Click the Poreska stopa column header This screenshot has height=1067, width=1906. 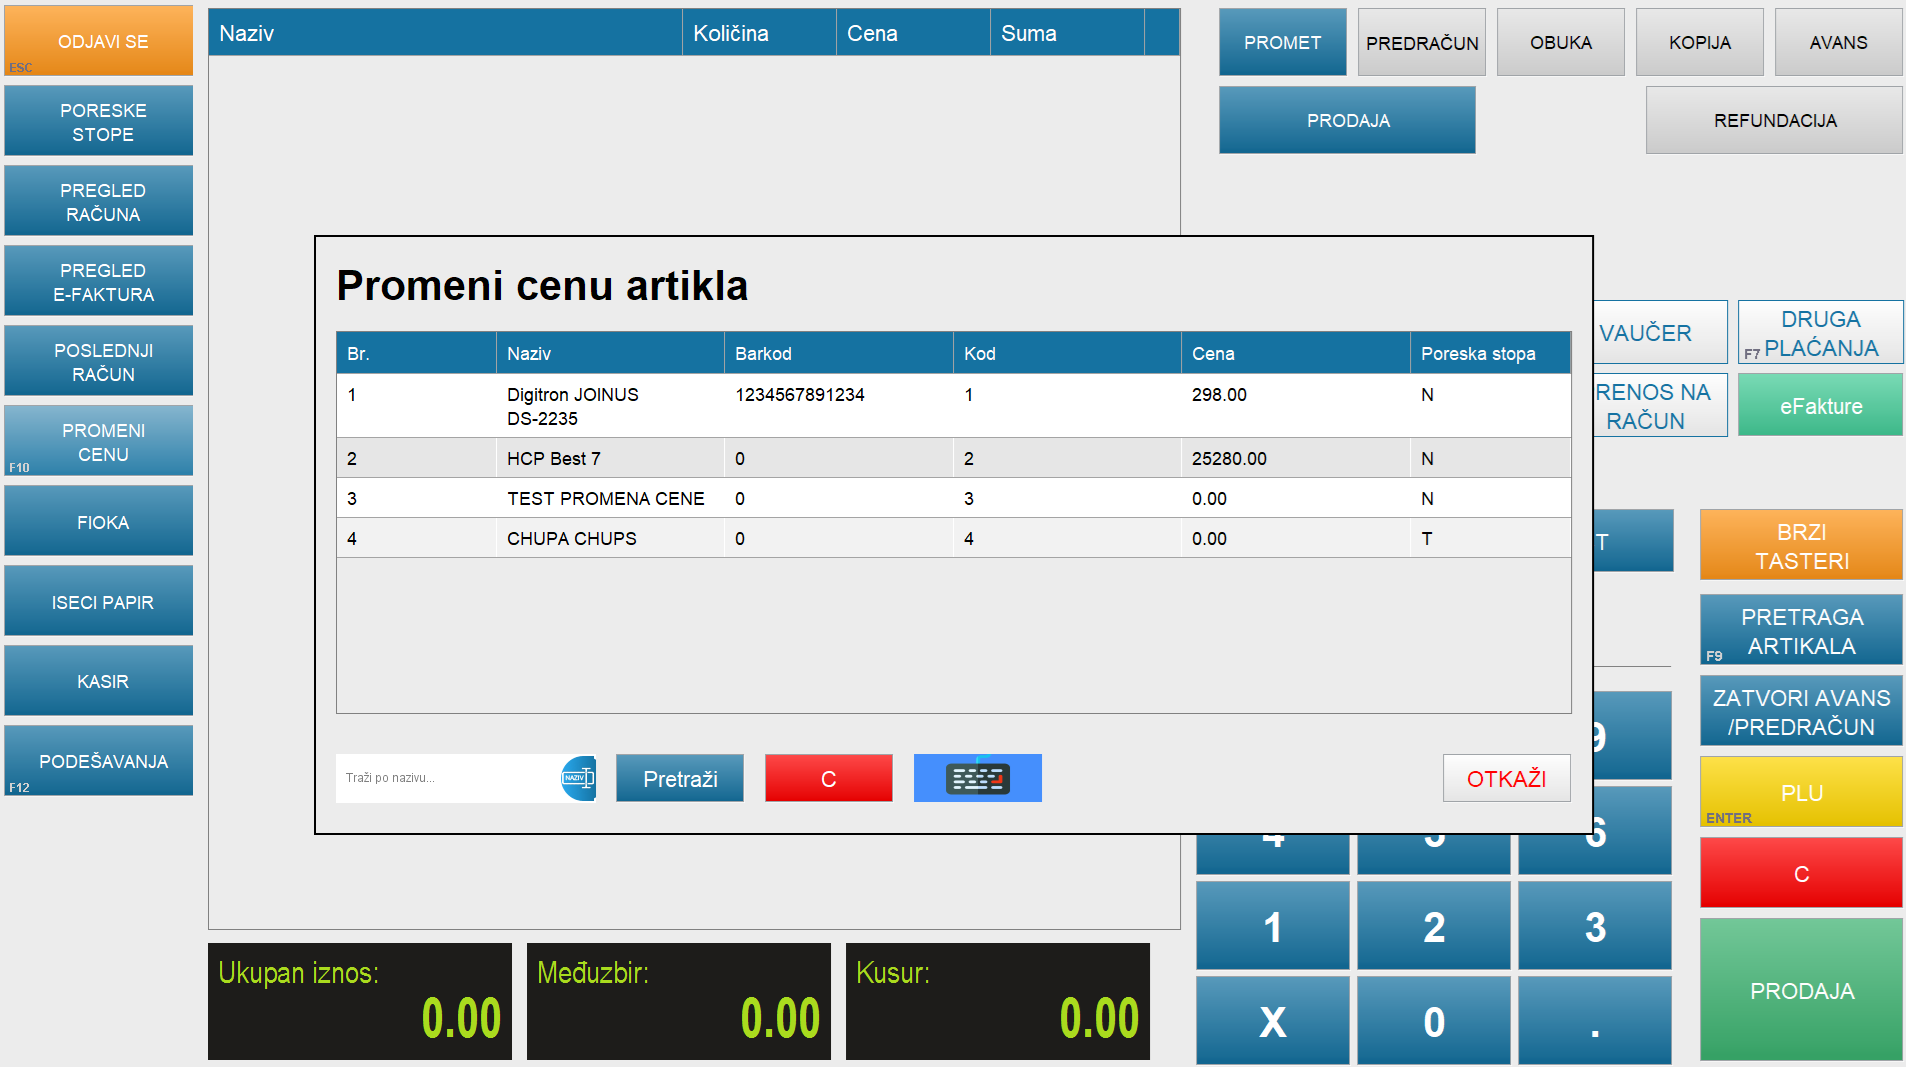1490,353
